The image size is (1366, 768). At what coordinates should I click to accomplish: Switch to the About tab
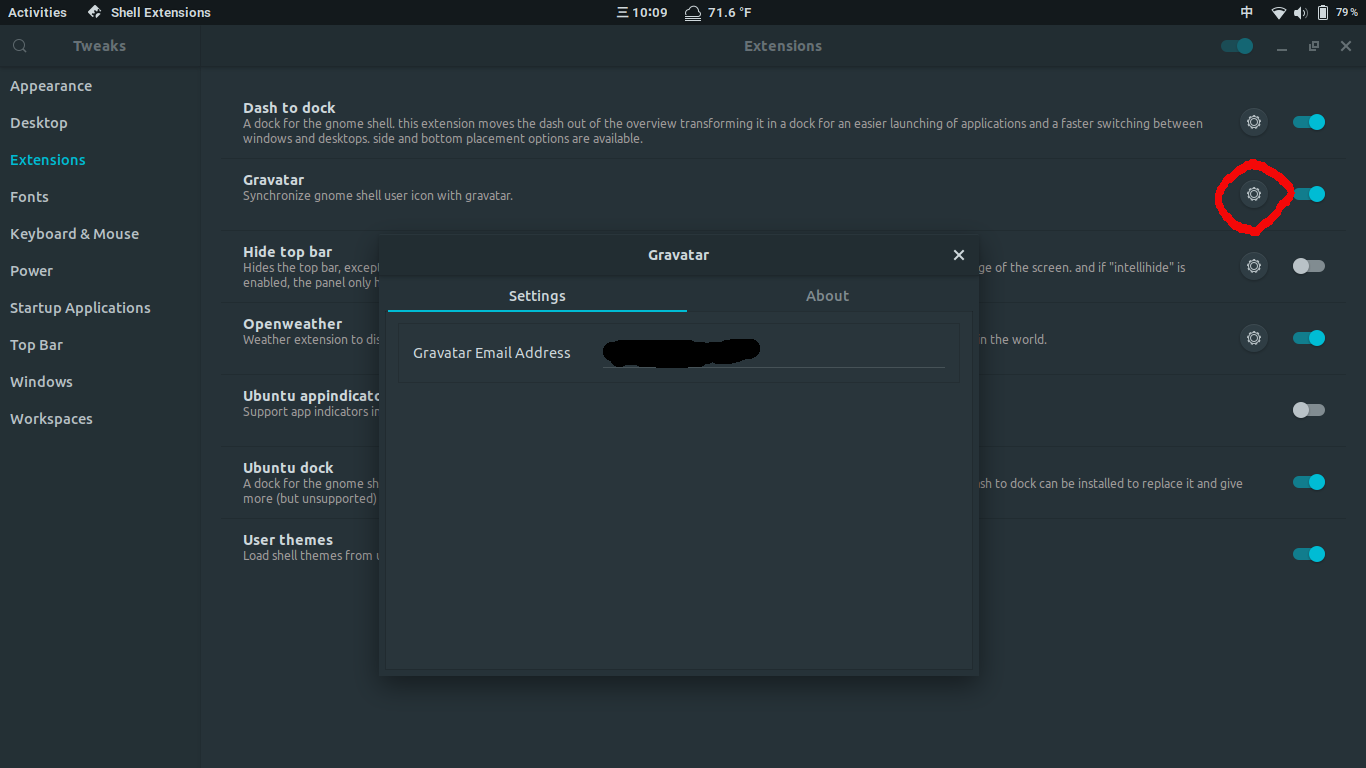click(x=827, y=296)
